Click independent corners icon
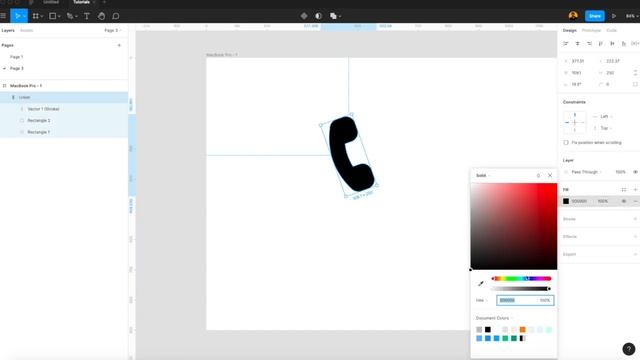 (x=636, y=84)
